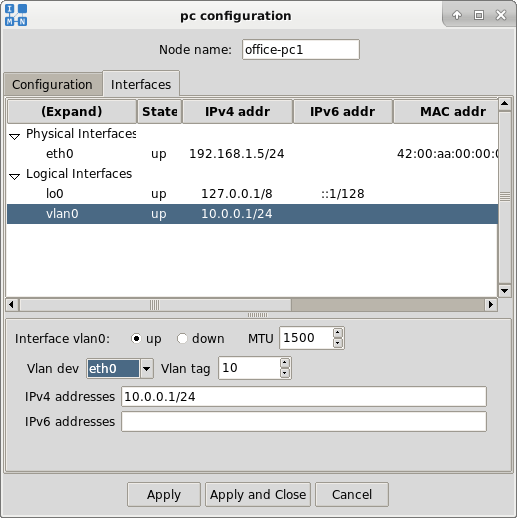Click the pane splitter grip handle
The image size is (517, 518).
pos(257,315)
